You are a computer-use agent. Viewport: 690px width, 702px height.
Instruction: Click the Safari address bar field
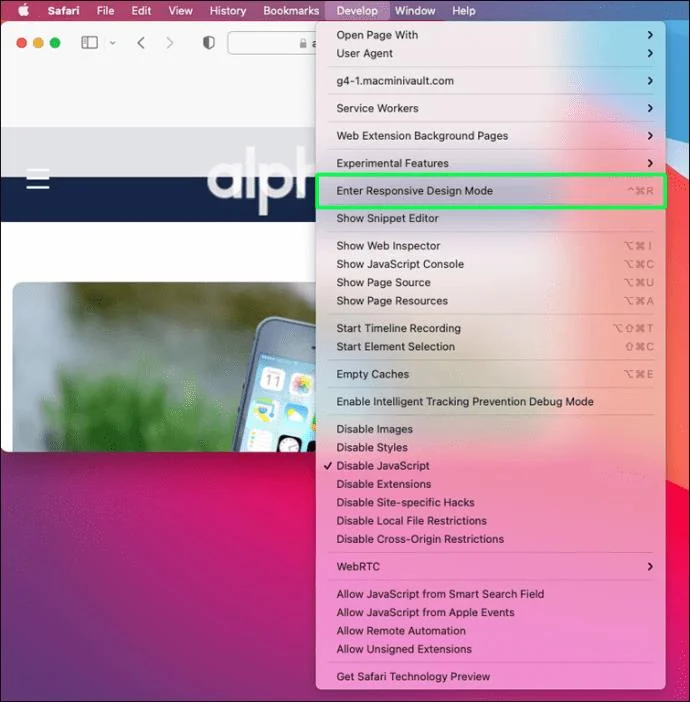(272, 43)
